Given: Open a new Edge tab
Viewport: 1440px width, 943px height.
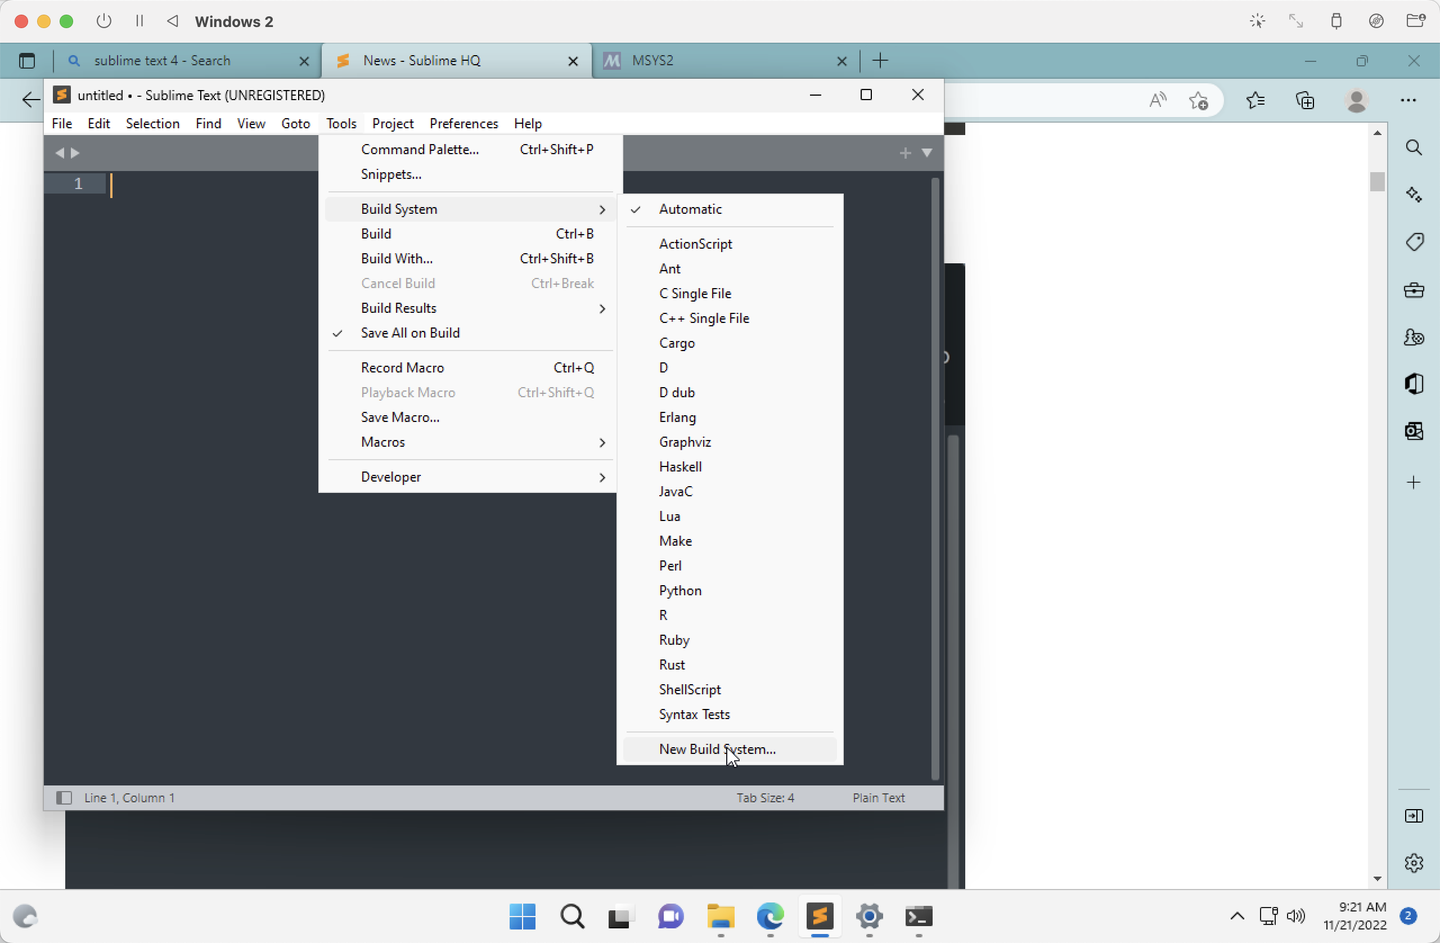Looking at the screenshot, I should click(880, 61).
